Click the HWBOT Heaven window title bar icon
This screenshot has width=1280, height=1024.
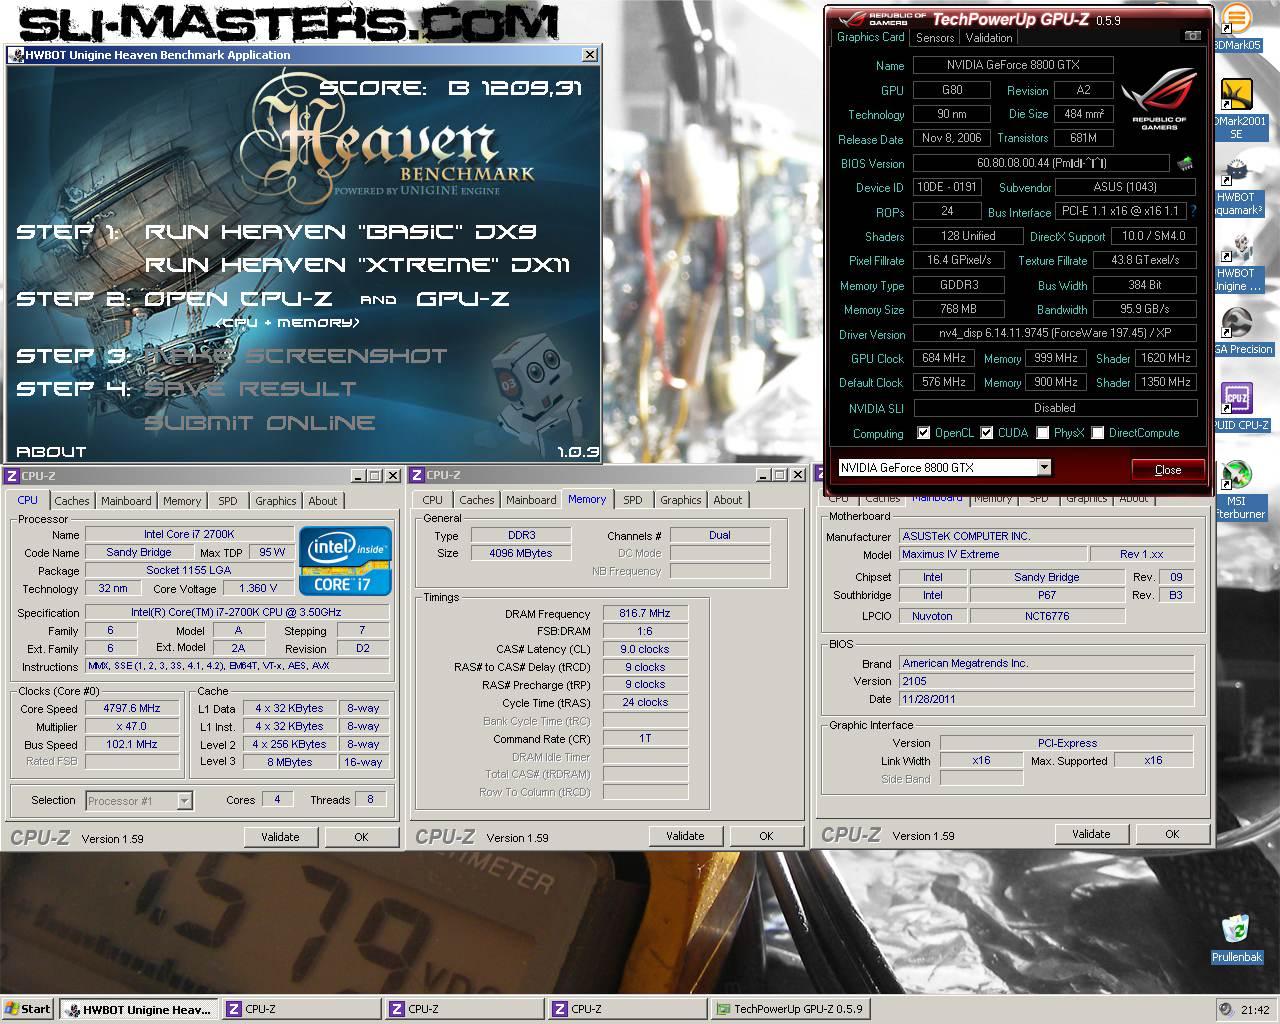coord(16,55)
